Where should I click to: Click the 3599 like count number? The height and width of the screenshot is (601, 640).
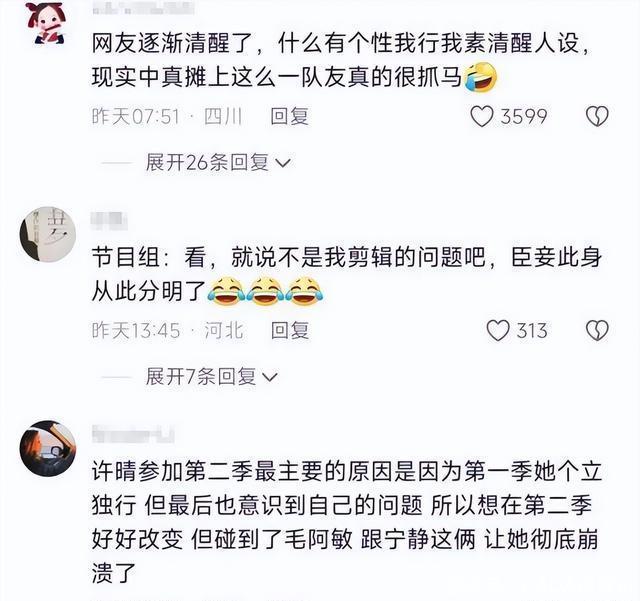pyautogui.click(x=524, y=117)
